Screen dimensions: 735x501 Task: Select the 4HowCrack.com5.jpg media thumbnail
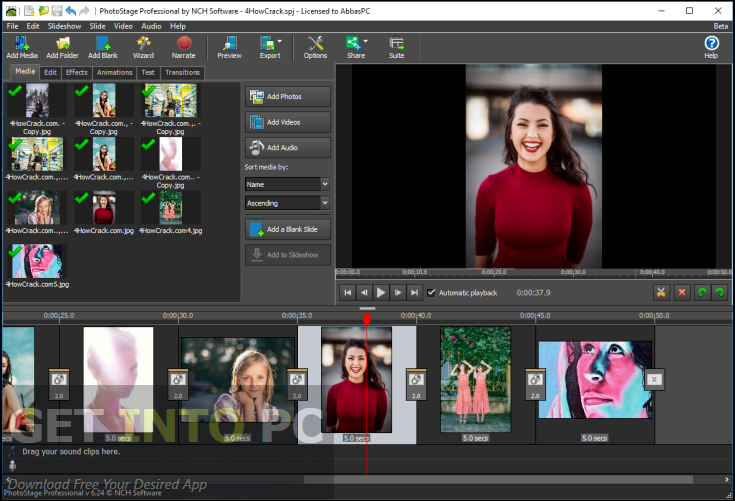(37, 261)
